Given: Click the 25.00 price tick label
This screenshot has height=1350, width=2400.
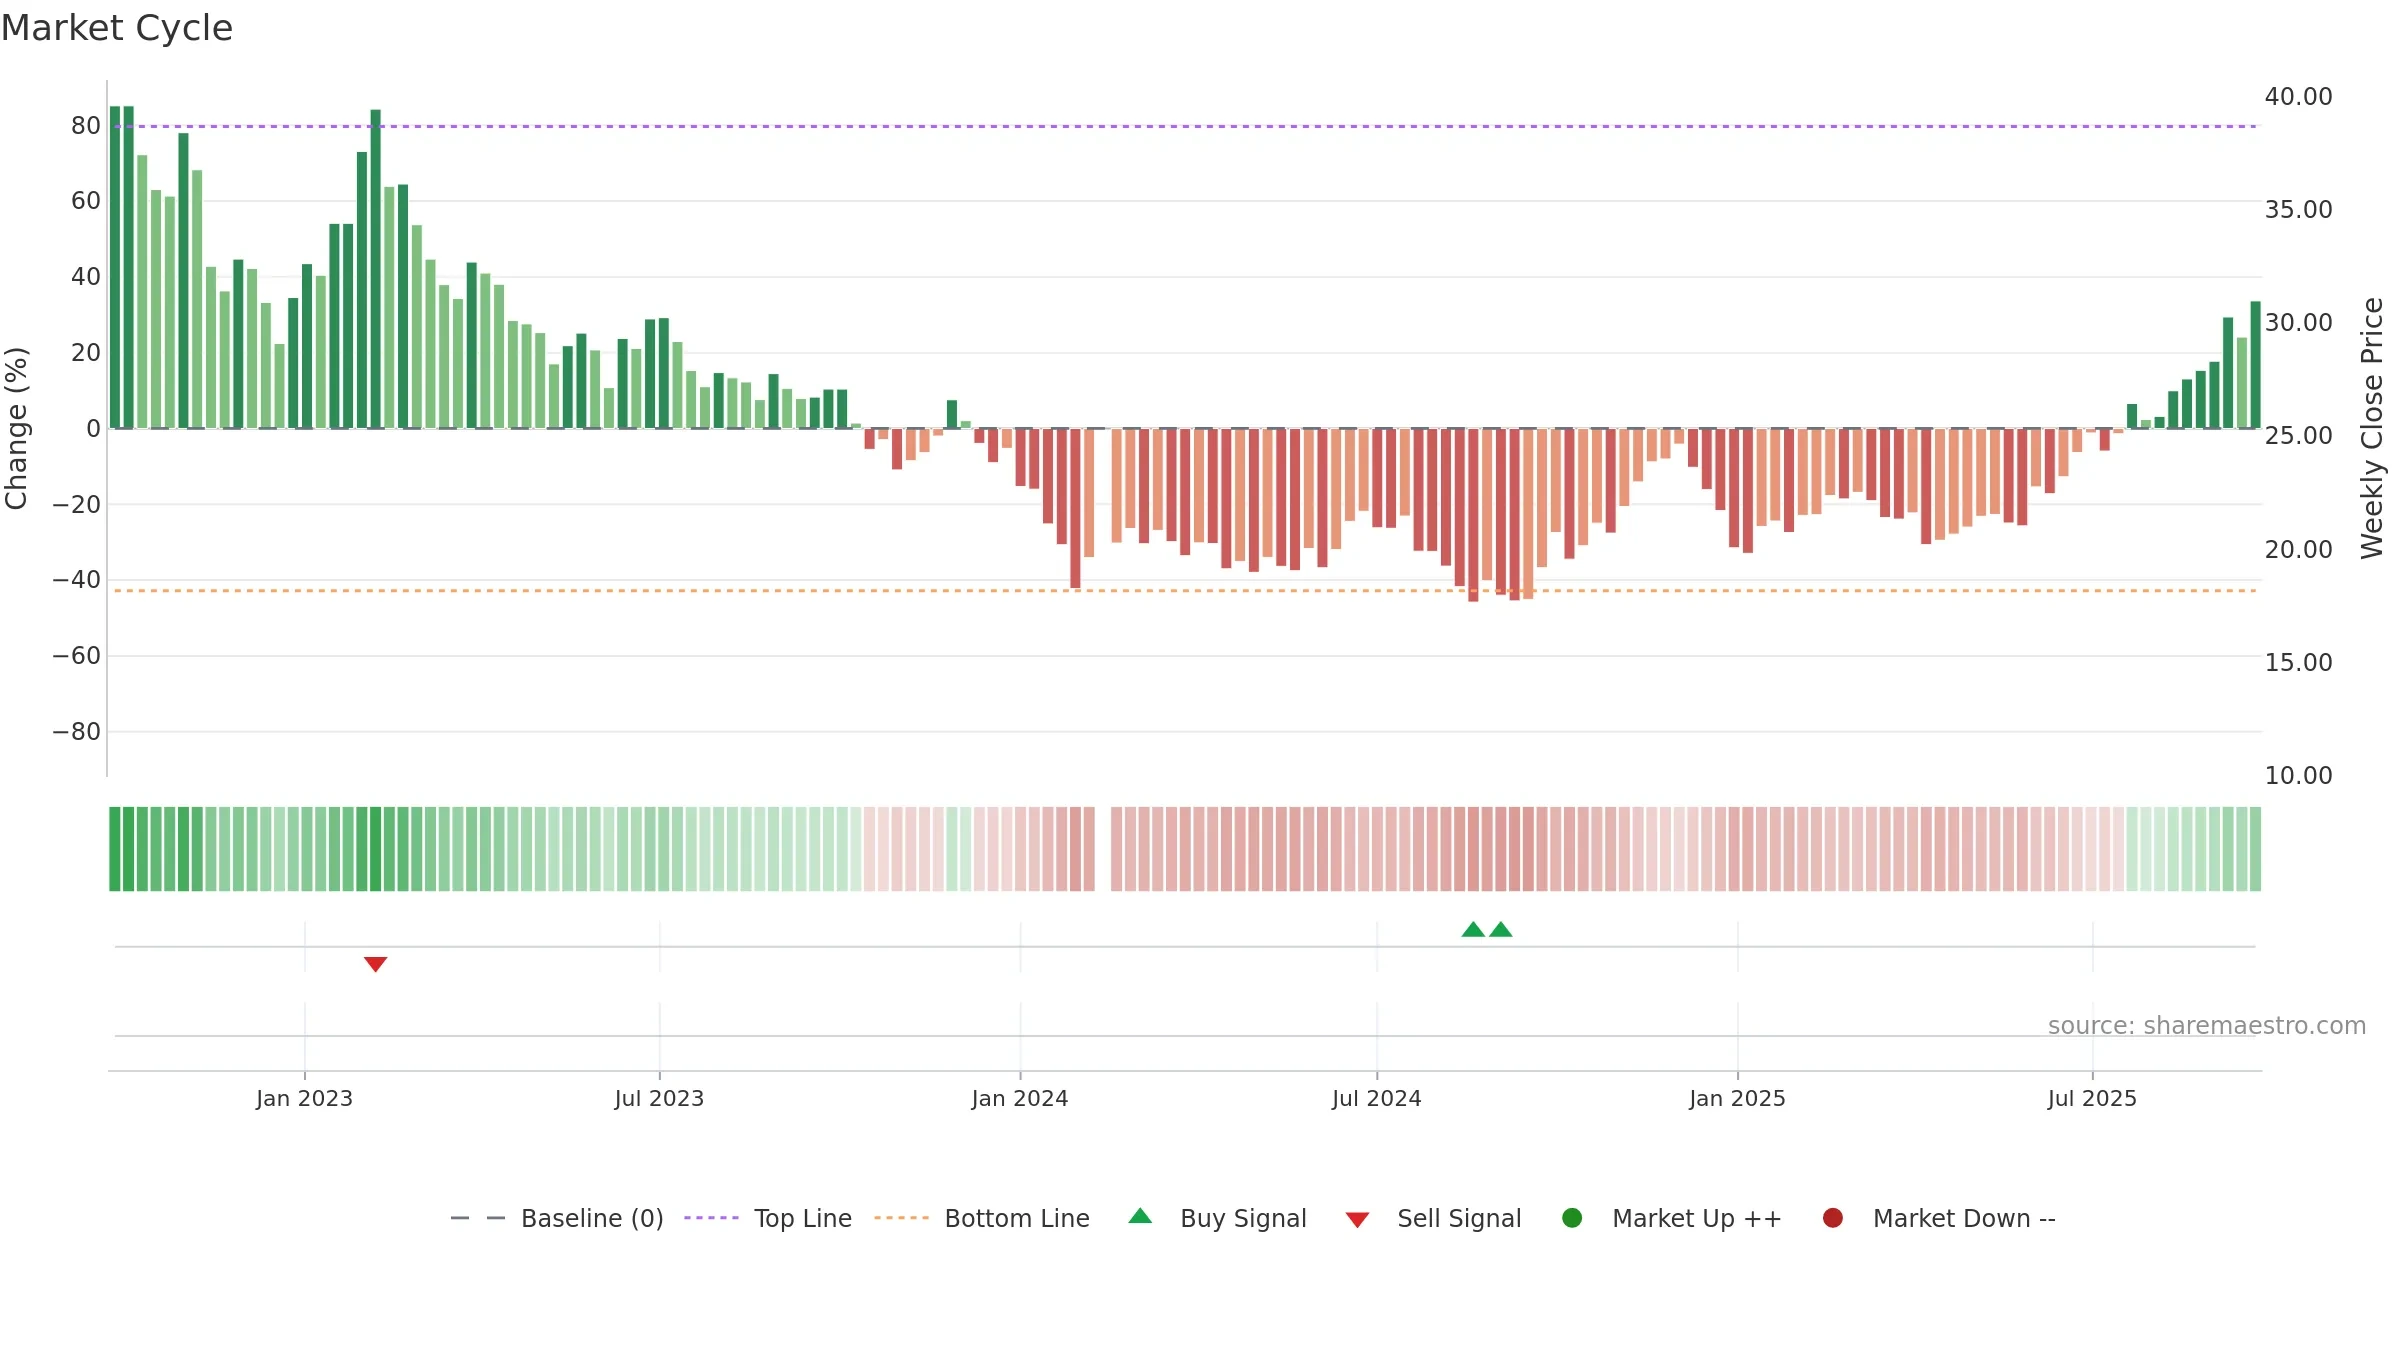Looking at the screenshot, I should 2298,436.
